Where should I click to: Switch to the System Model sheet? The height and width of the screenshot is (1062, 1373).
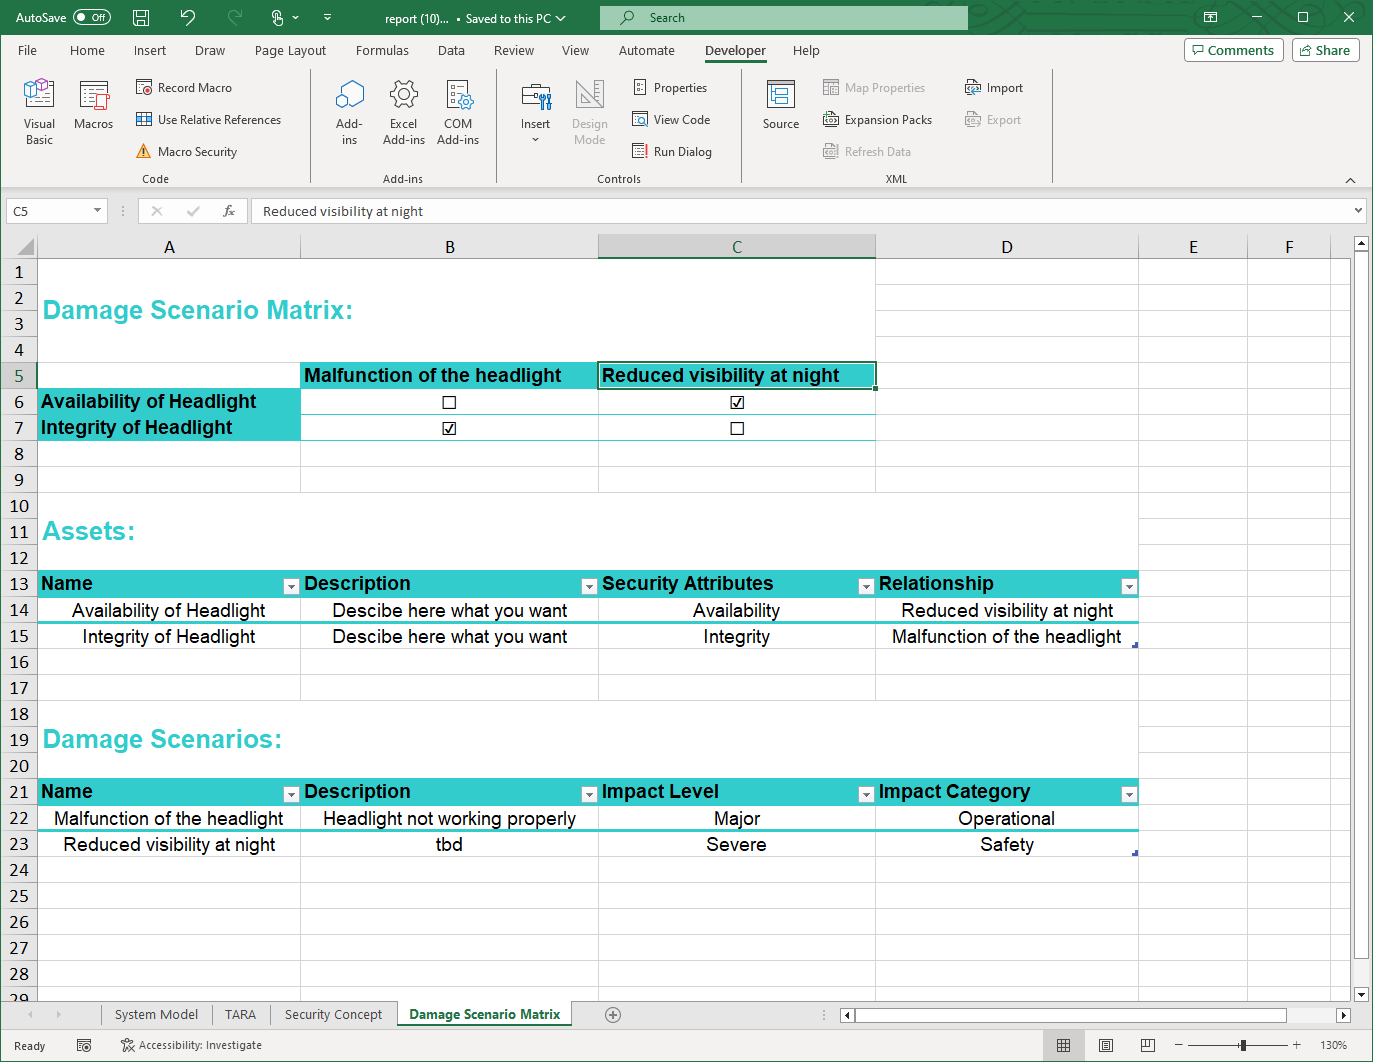tap(156, 1015)
